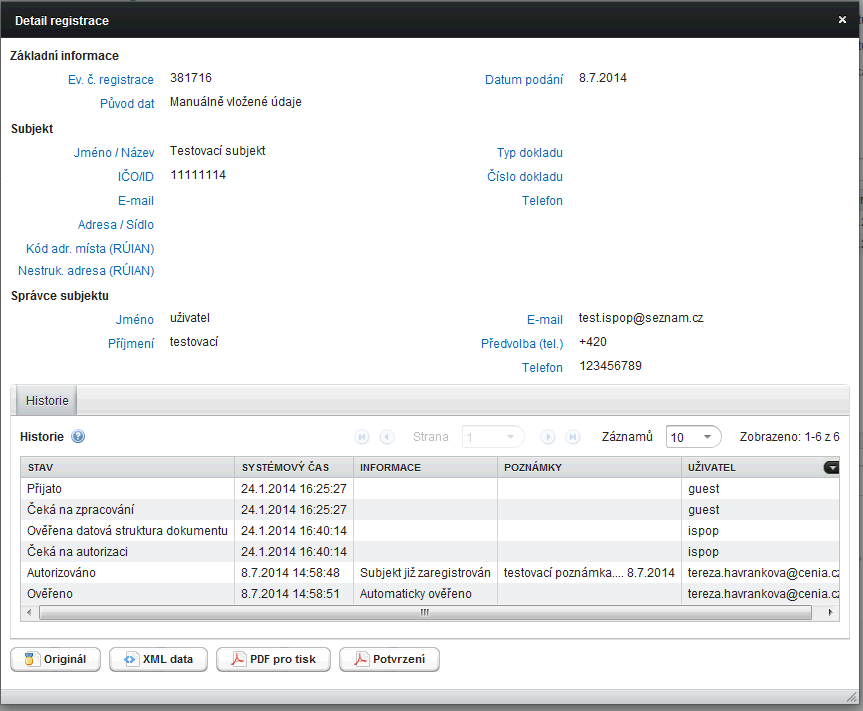863x711 pixels.
Task: Click phone prefix +420 value
Action: click(593, 342)
